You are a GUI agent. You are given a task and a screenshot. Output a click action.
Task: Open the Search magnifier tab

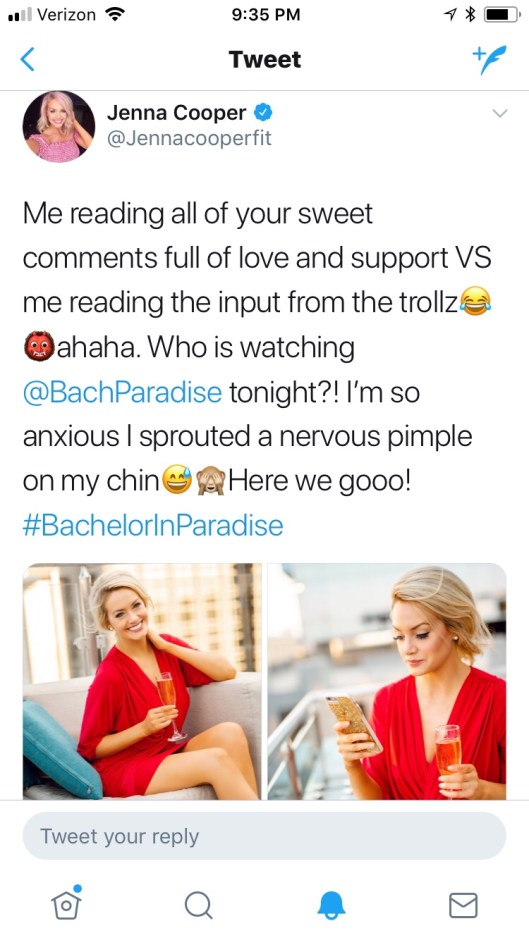pyautogui.click(x=199, y=905)
